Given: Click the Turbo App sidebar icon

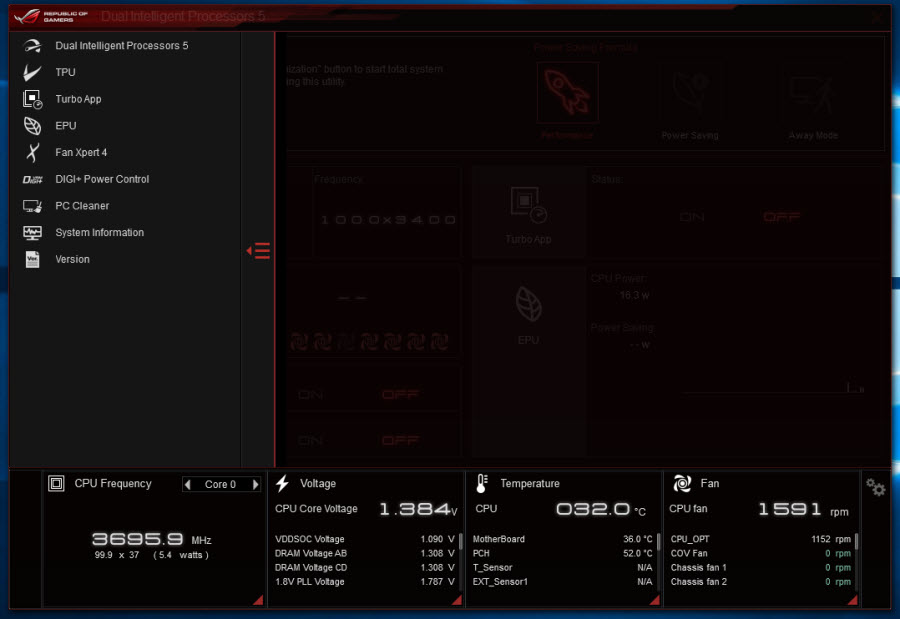Looking at the screenshot, I should tap(33, 99).
